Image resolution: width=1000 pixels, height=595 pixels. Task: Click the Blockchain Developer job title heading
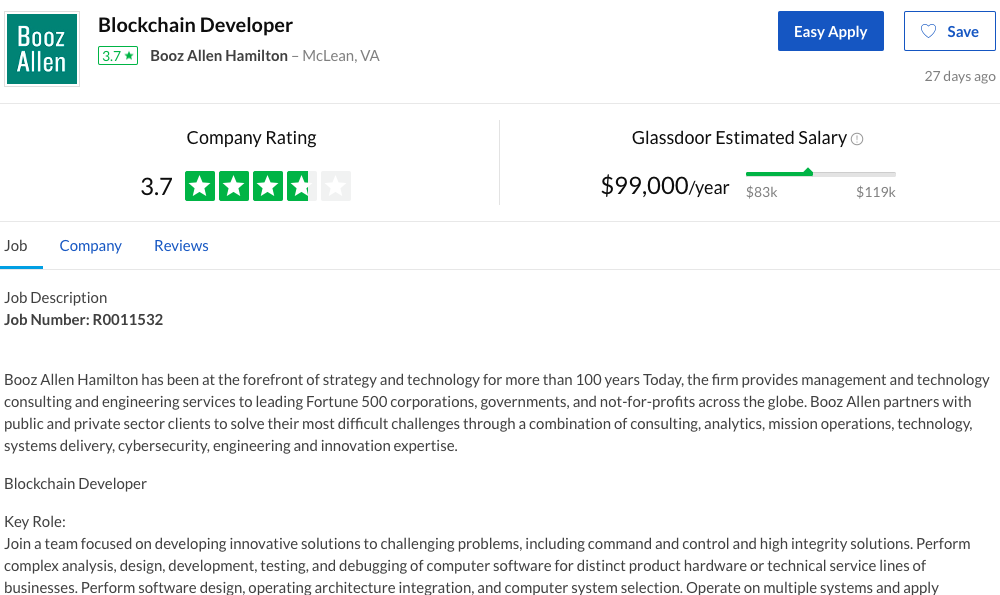tap(195, 25)
